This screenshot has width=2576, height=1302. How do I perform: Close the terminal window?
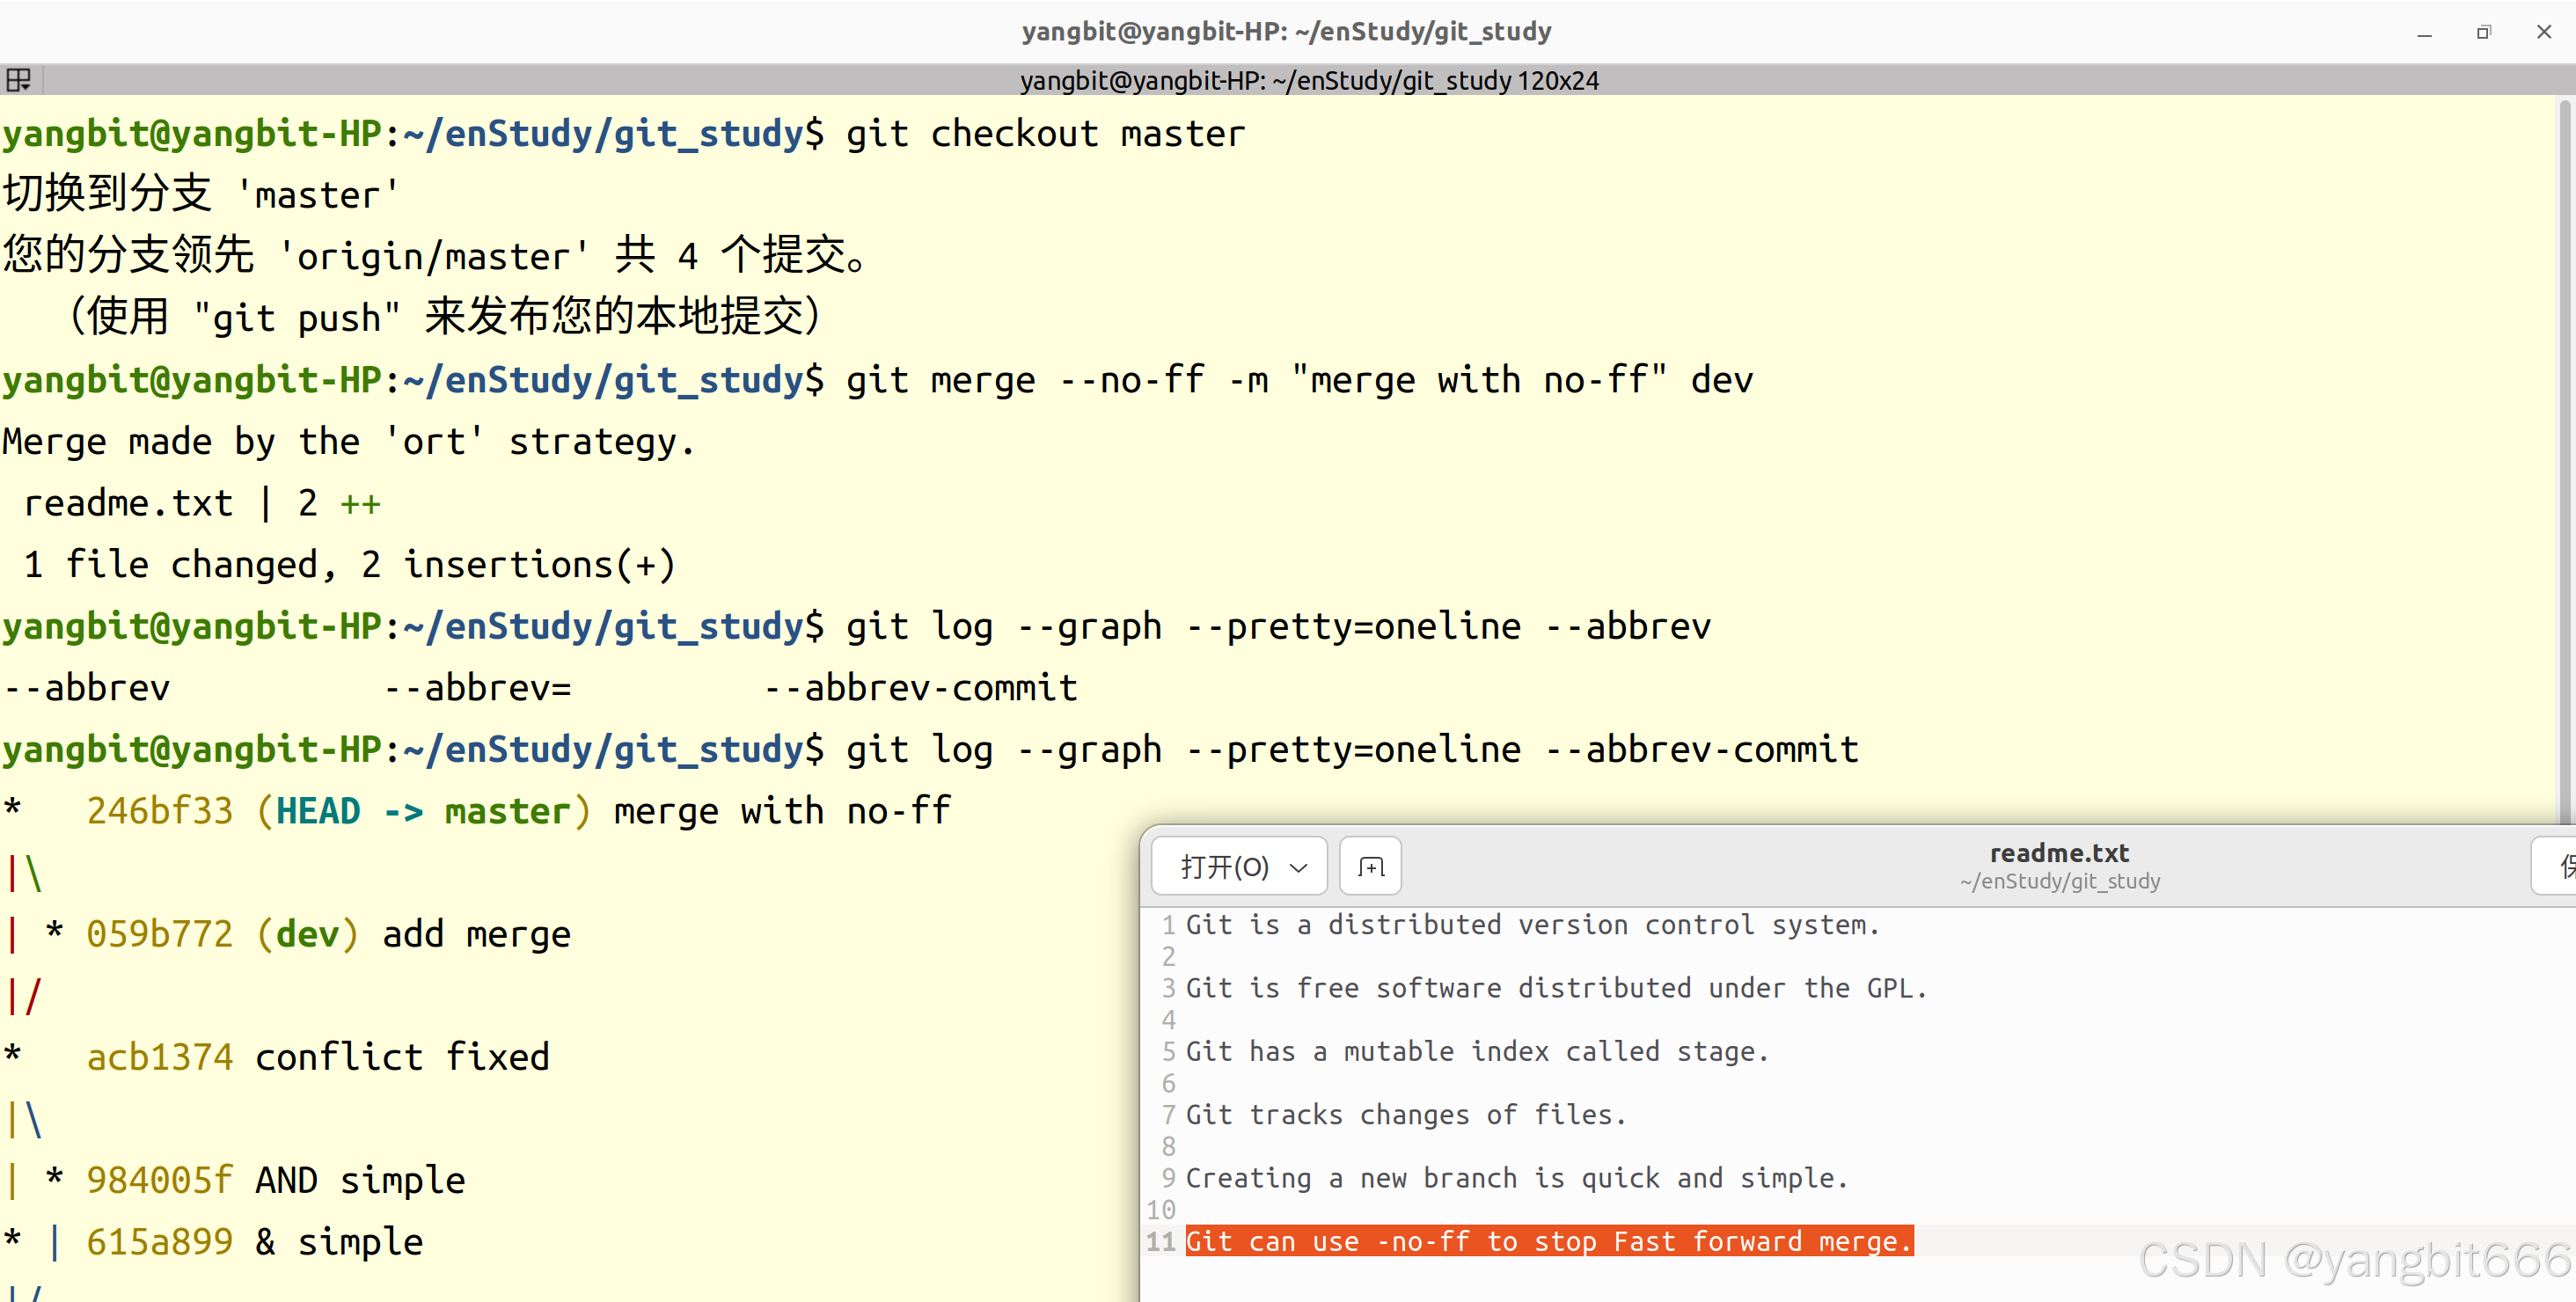click(x=2544, y=33)
